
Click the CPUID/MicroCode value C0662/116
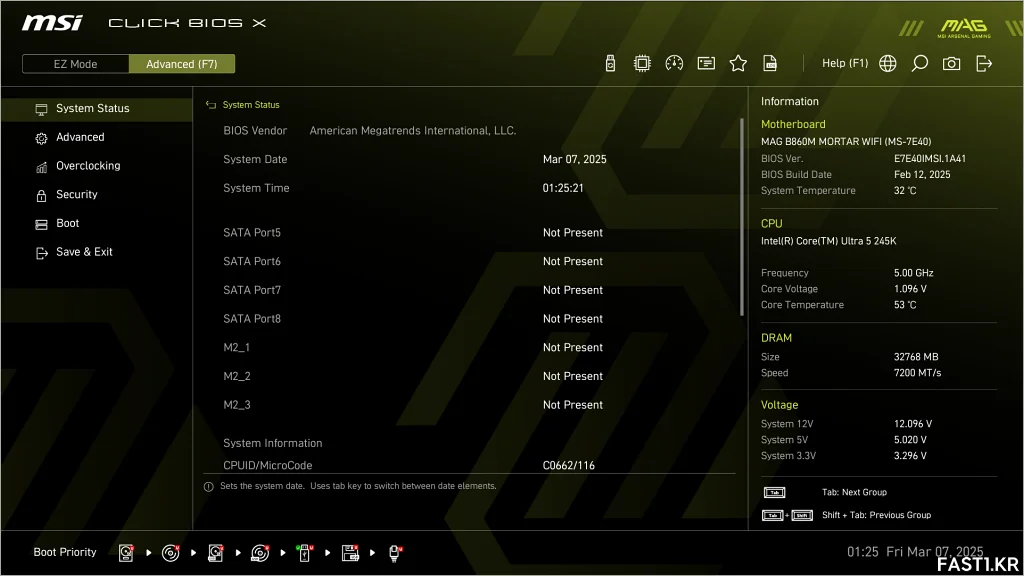pyautogui.click(x=569, y=466)
